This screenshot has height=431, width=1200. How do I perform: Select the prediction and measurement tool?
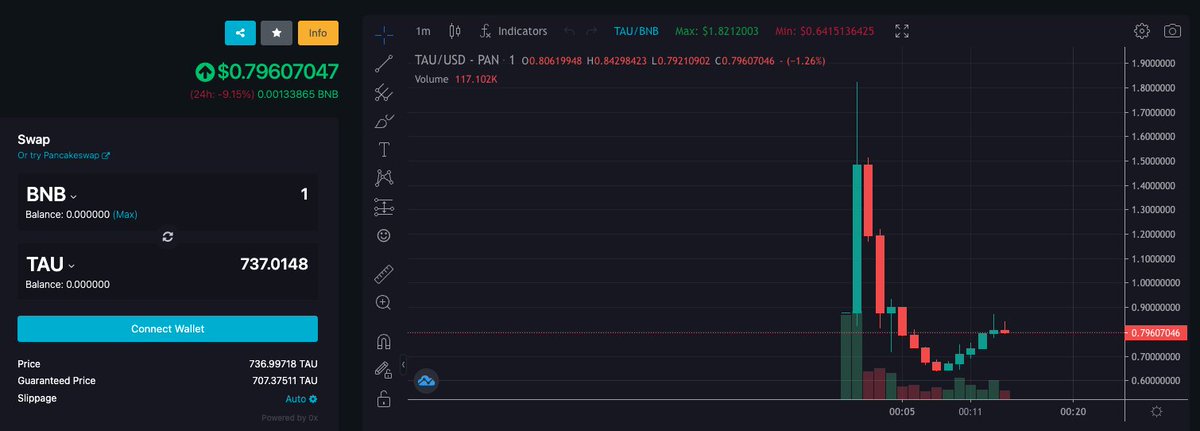pos(384,207)
